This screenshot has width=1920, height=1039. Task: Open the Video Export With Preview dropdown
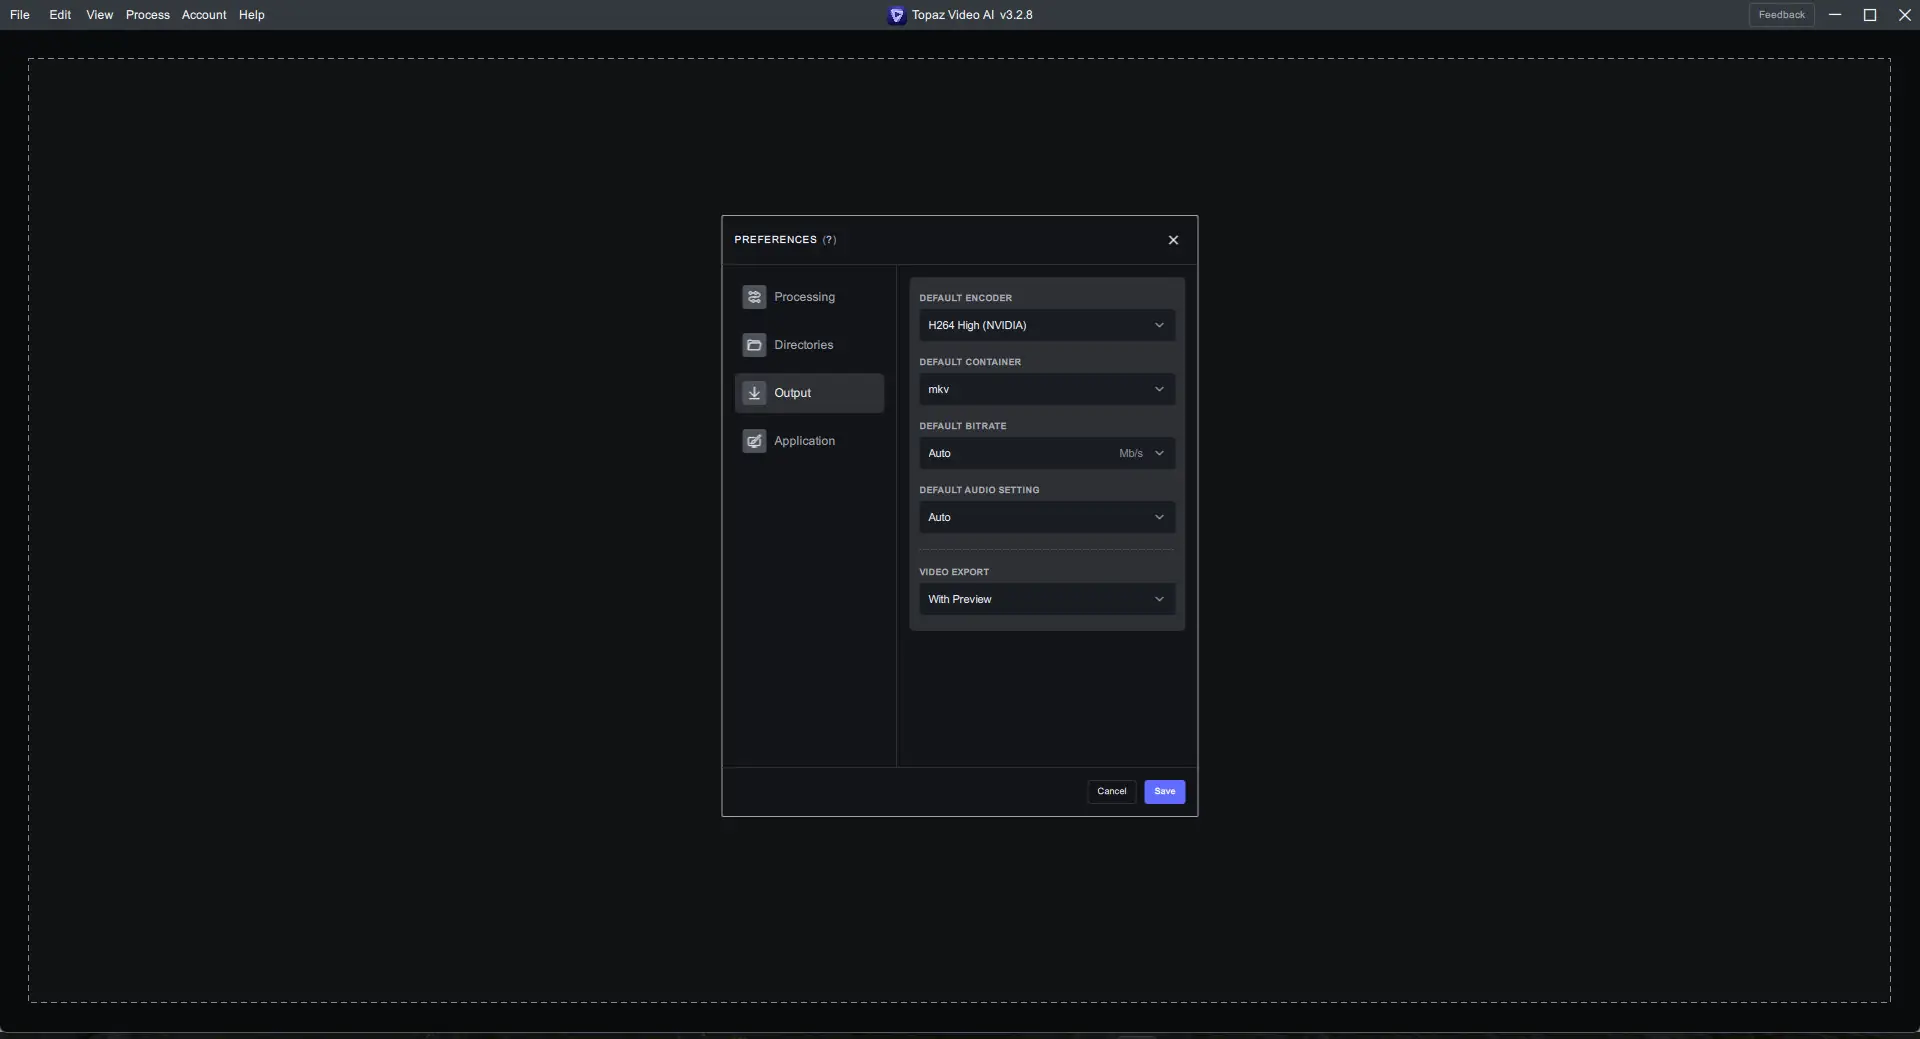tap(1047, 599)
